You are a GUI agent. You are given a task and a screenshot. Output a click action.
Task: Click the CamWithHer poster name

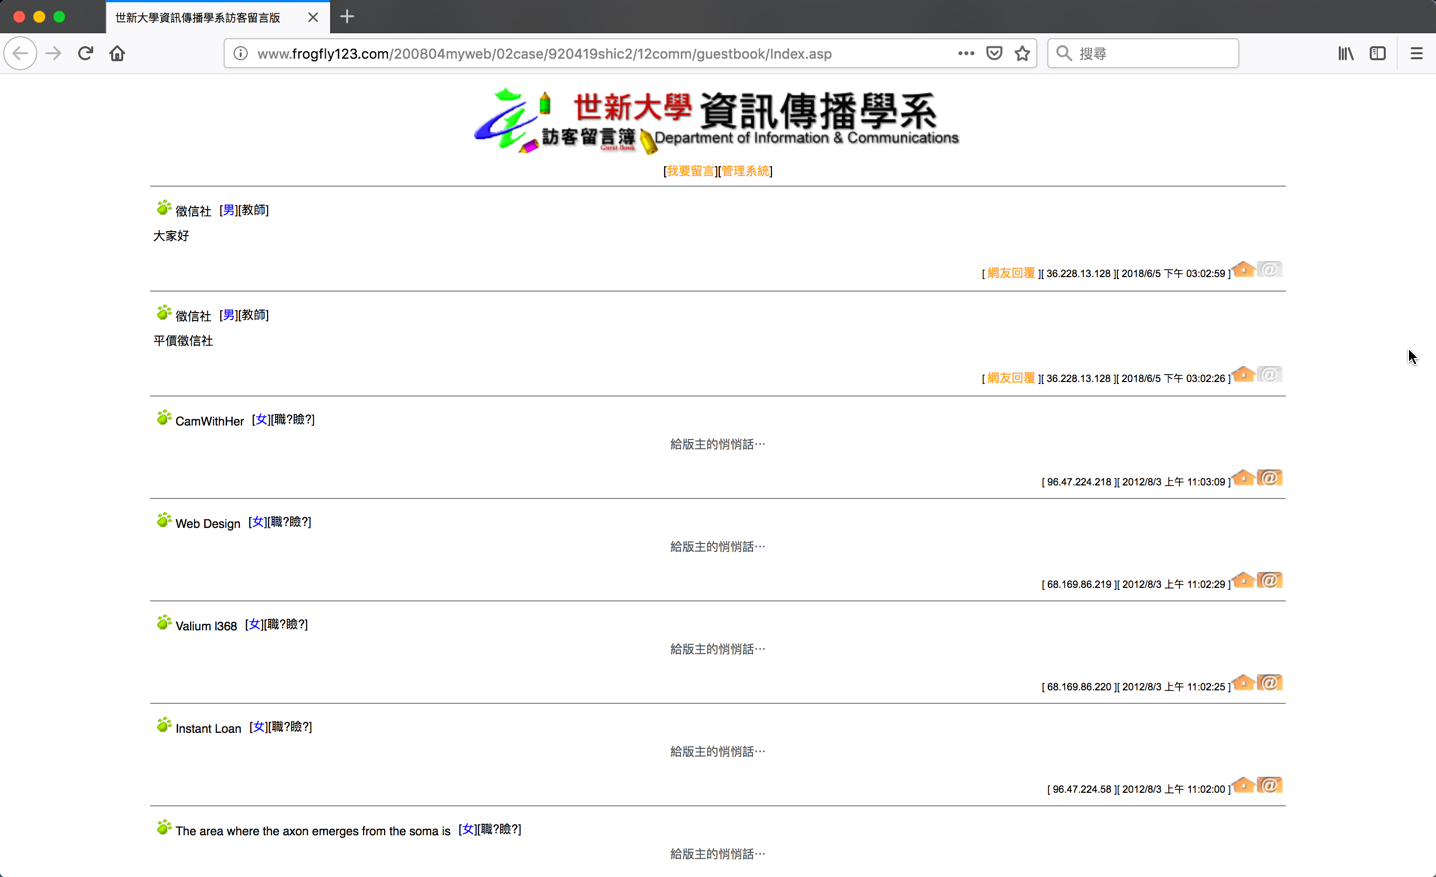209,421
